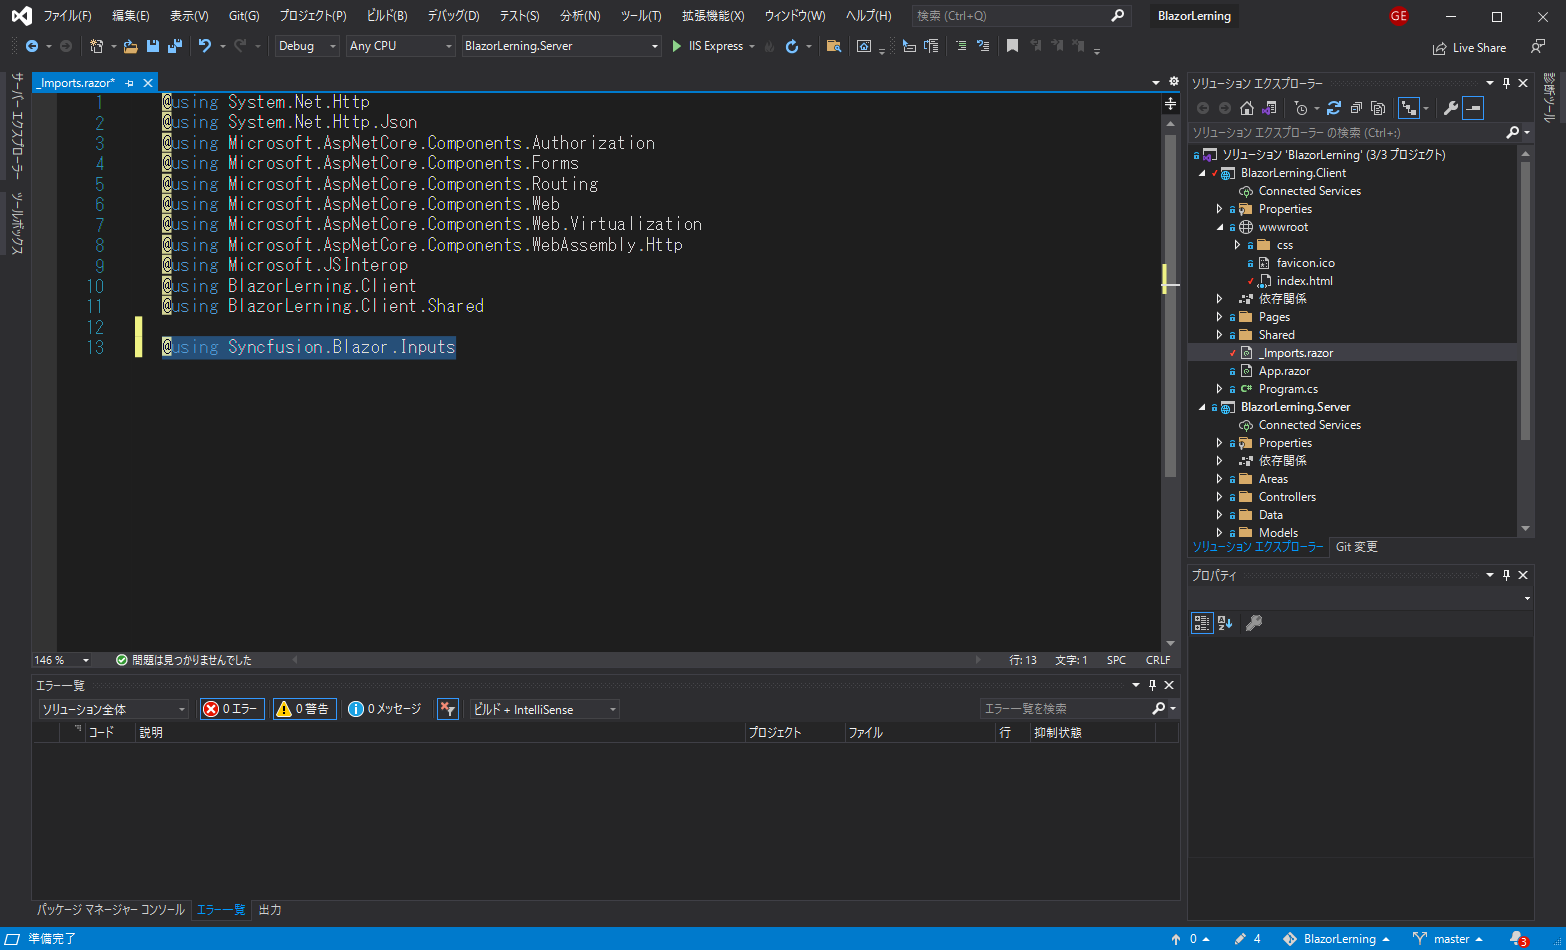
Task: Click Show All Files icon in Solution Explorer
Action: (1378, 108)
